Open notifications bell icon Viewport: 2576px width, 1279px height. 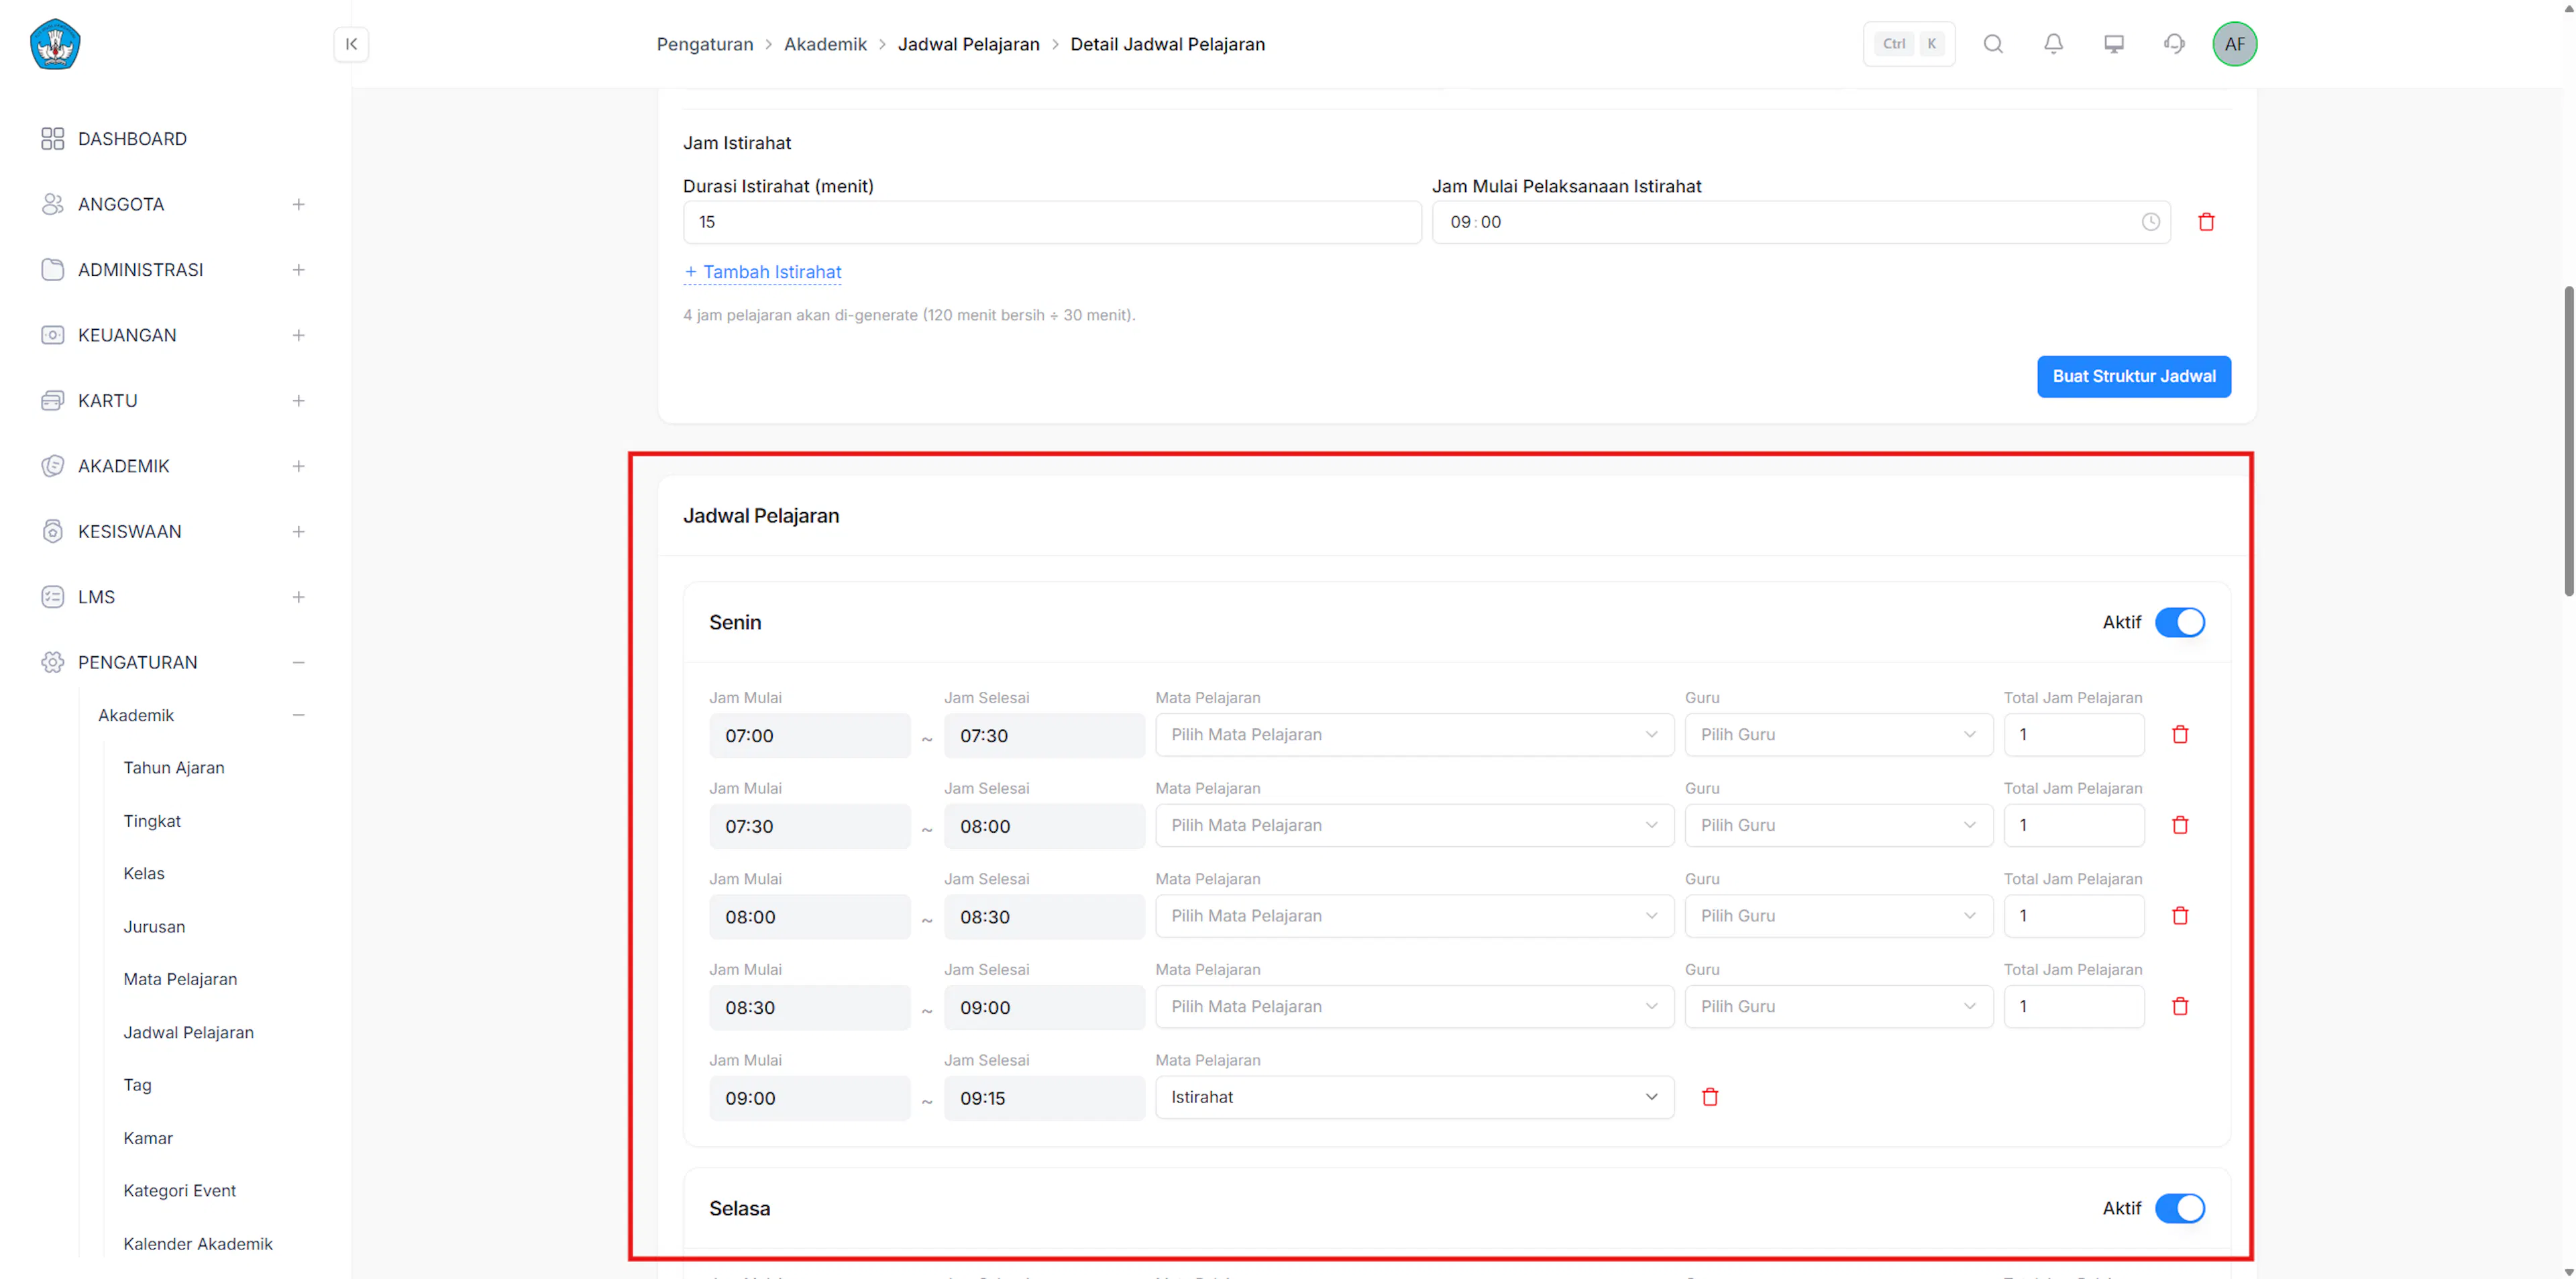coord(2053,44)
